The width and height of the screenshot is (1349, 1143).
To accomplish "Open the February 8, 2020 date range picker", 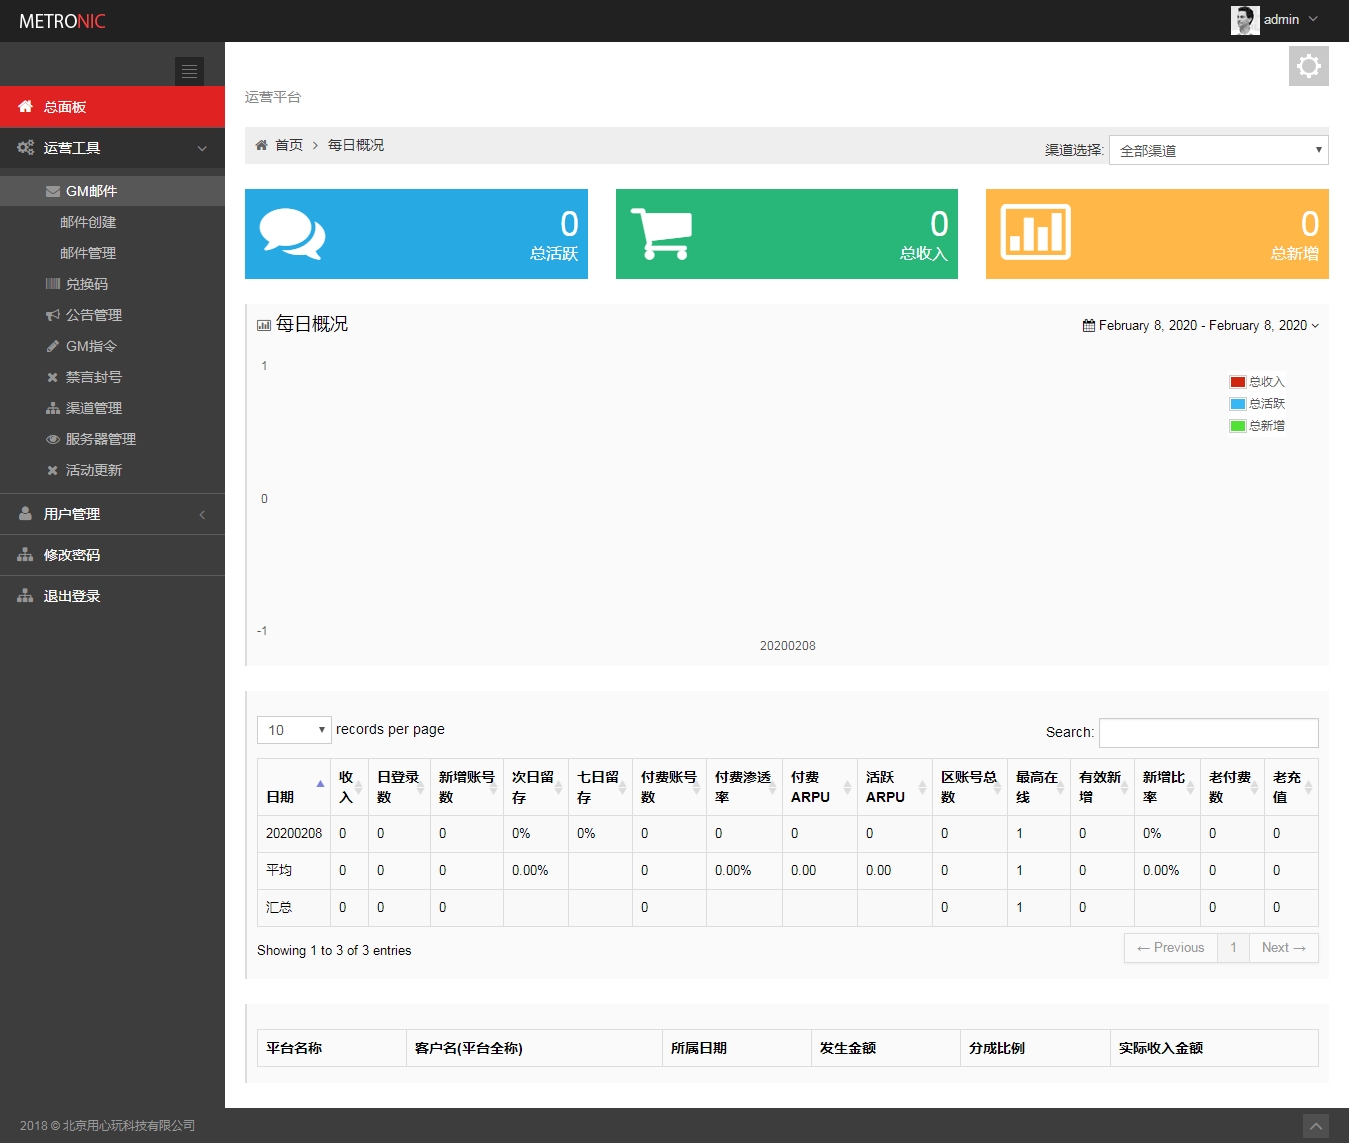I will [1201, 326].
